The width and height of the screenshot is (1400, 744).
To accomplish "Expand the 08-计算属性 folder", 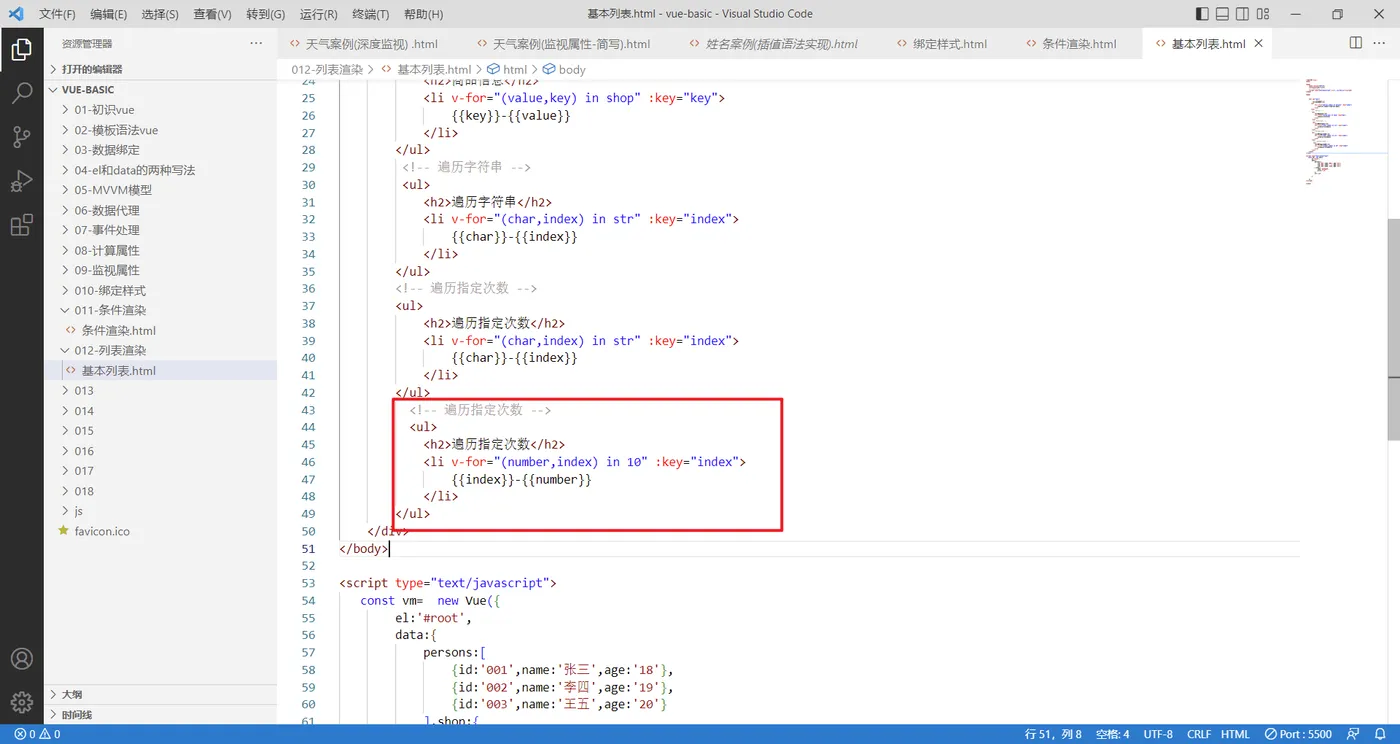I will pyautogui.click(x=160, y=250).
